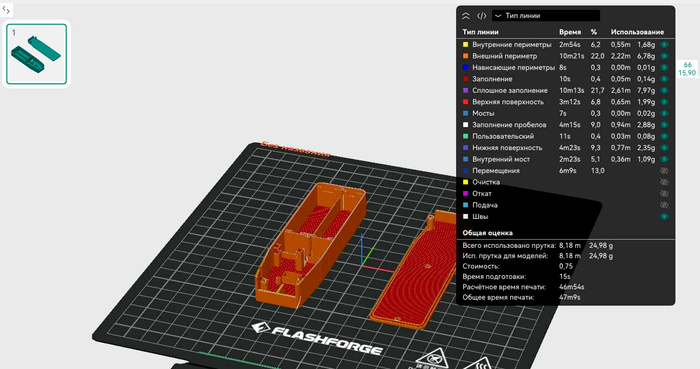Select plate 1 thumbnail
This screenshot has width=700, height=369.
37,54
